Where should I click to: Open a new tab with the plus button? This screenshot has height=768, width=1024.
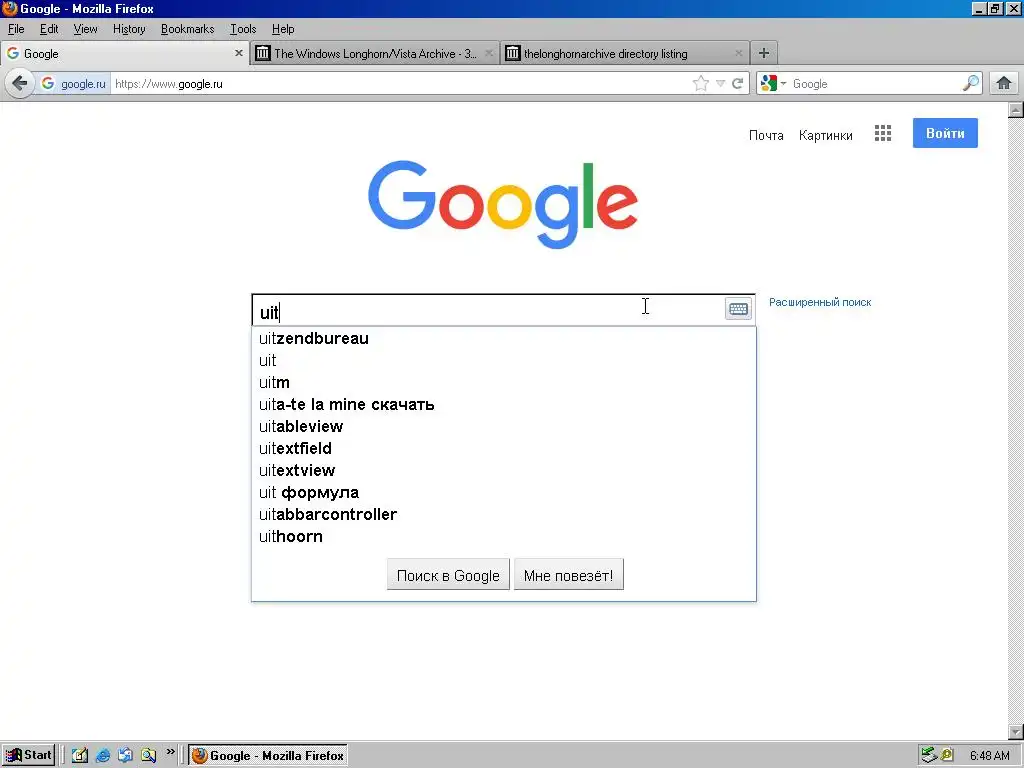[763, 54]
